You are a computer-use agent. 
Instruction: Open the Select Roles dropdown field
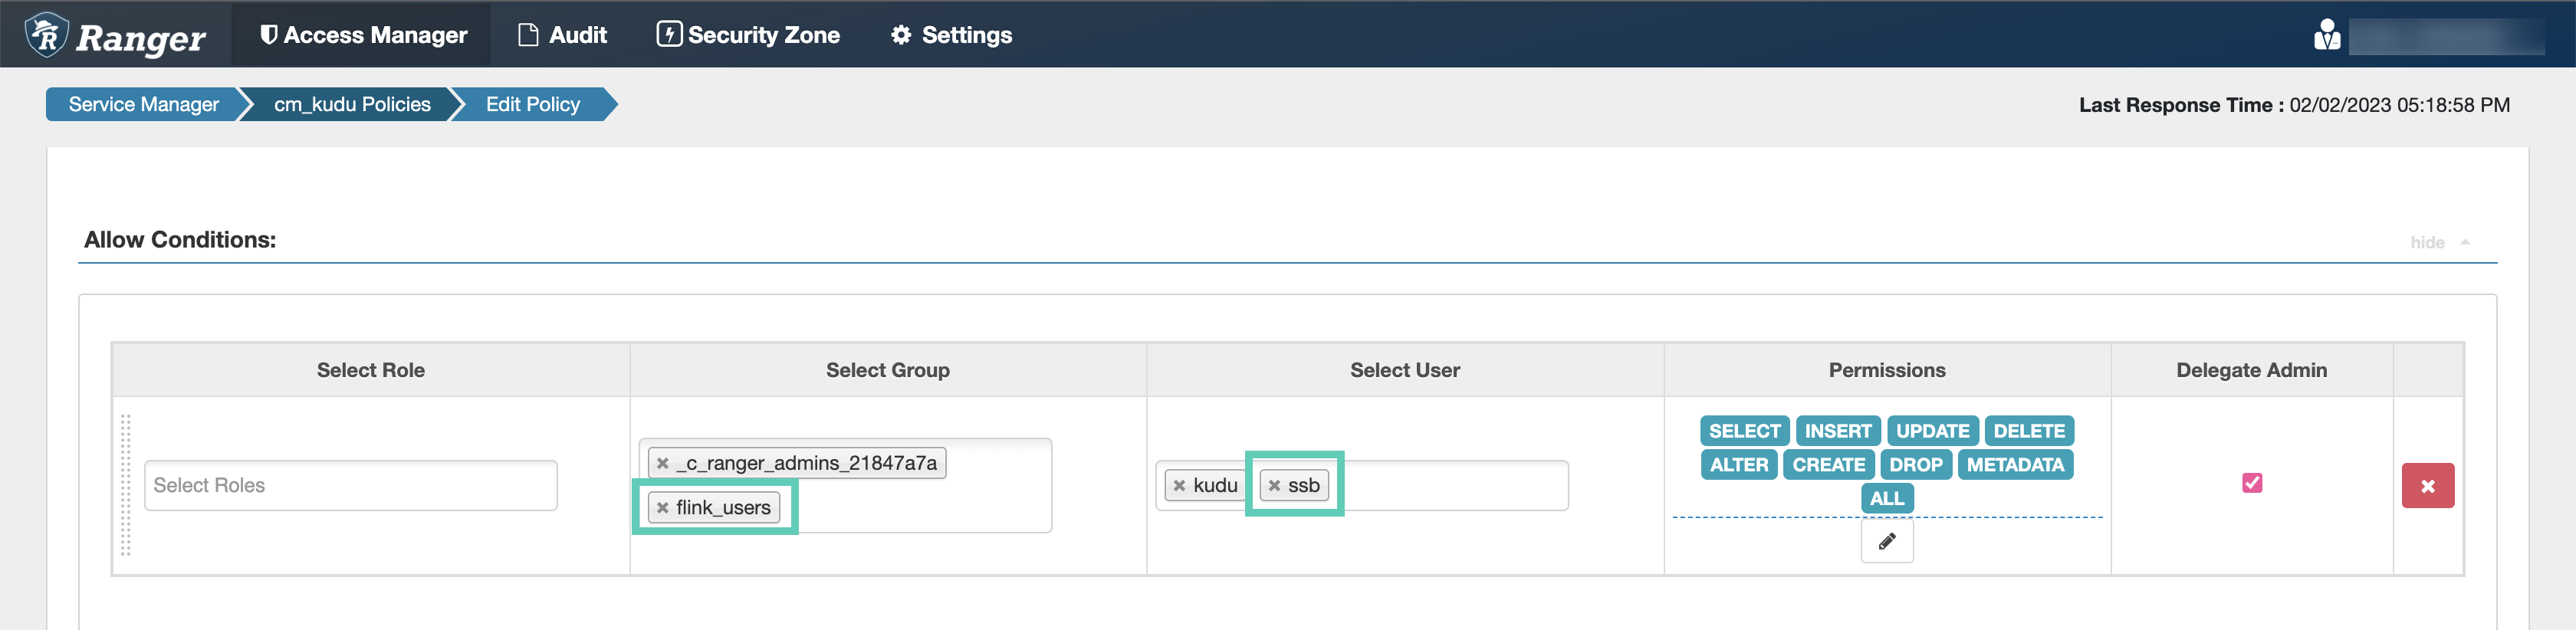click(x=350, y=486)
